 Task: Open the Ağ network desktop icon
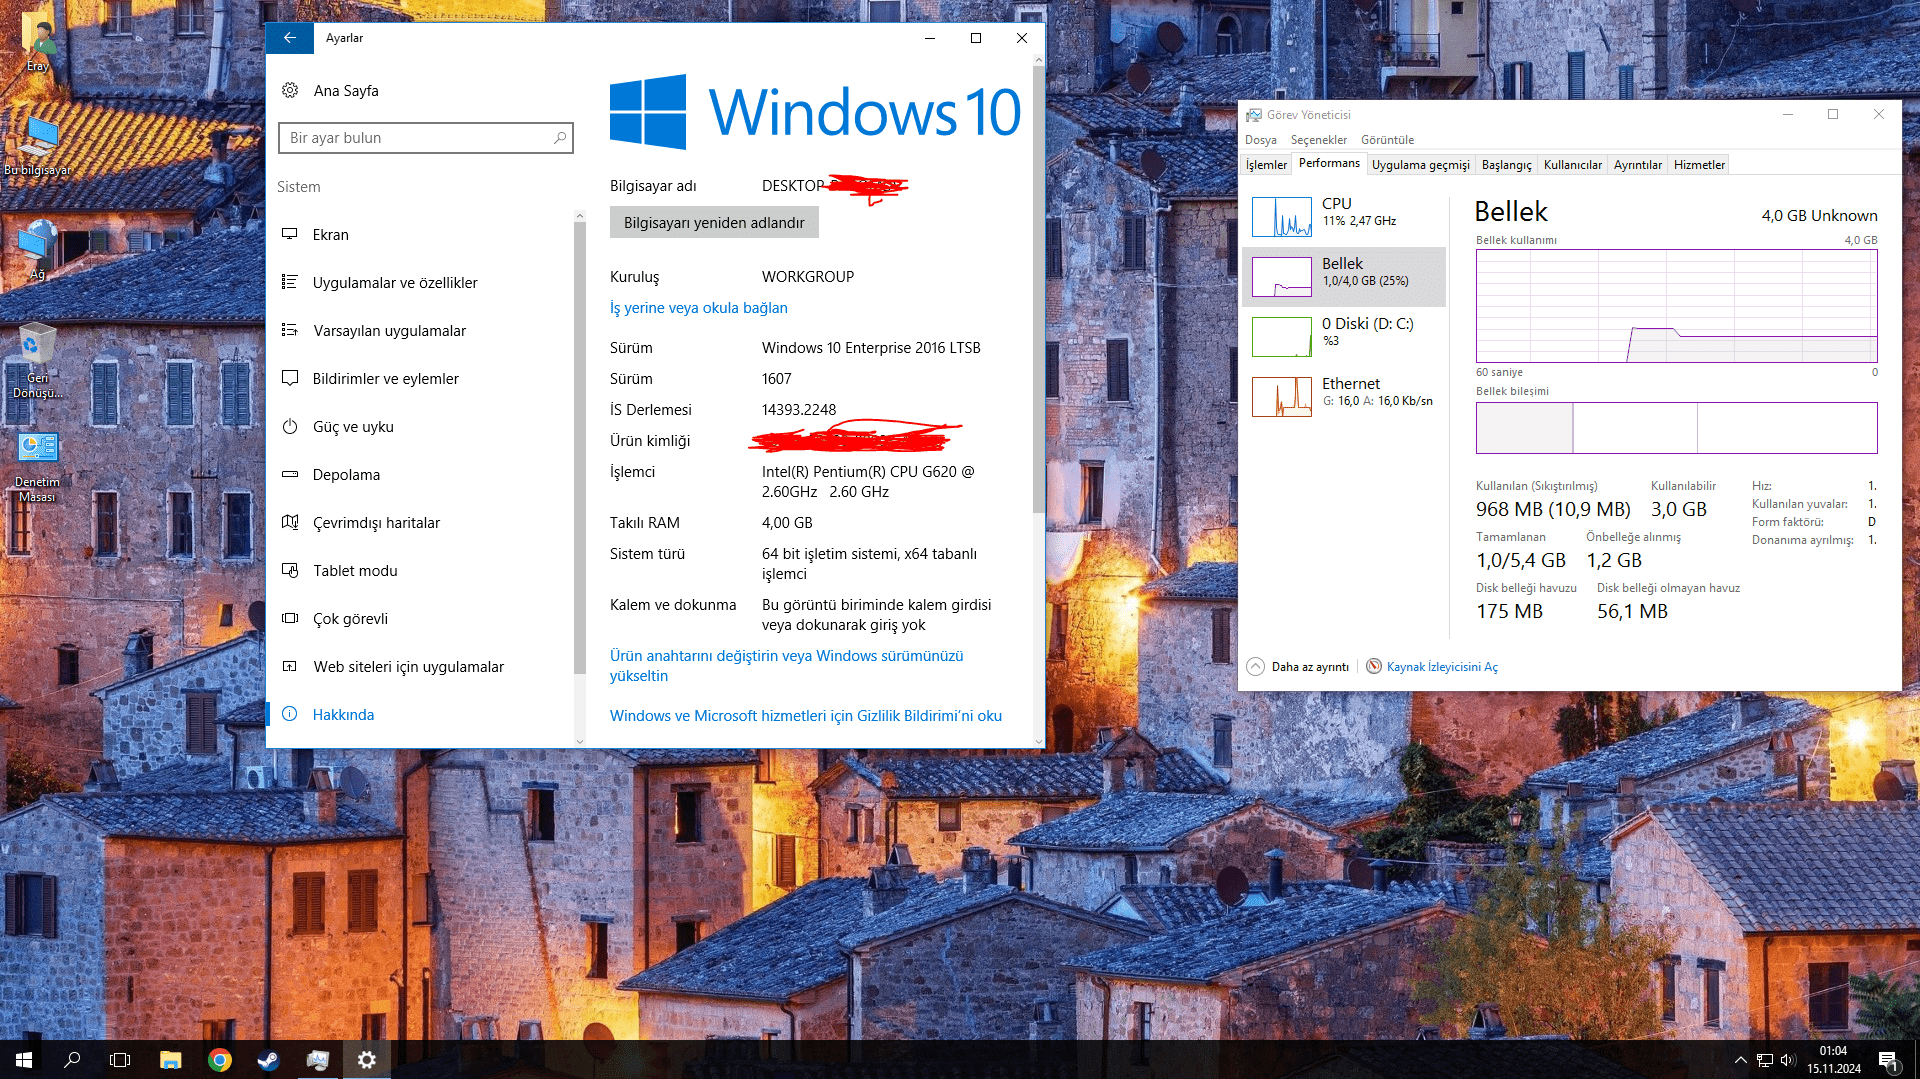38,250
